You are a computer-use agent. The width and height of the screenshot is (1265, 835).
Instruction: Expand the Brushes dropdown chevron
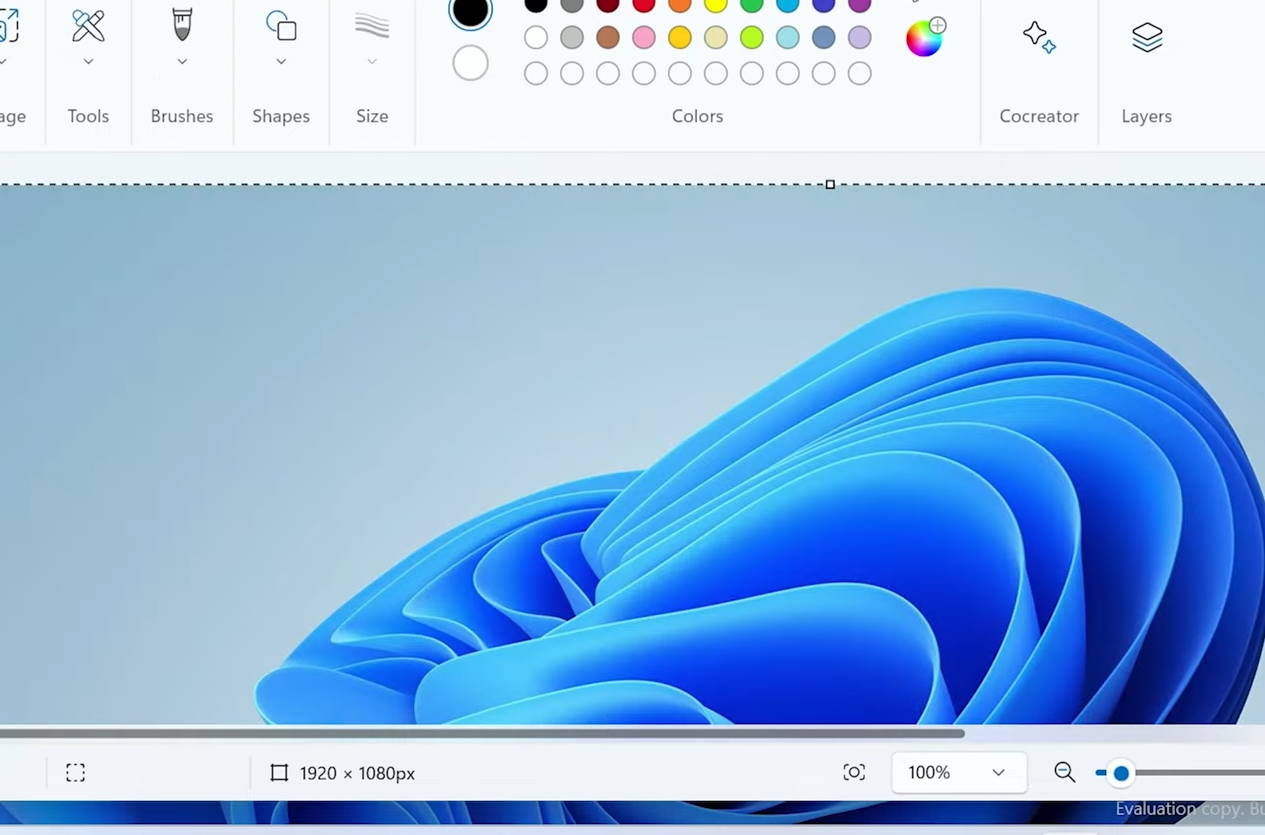(x=181, y=60)
